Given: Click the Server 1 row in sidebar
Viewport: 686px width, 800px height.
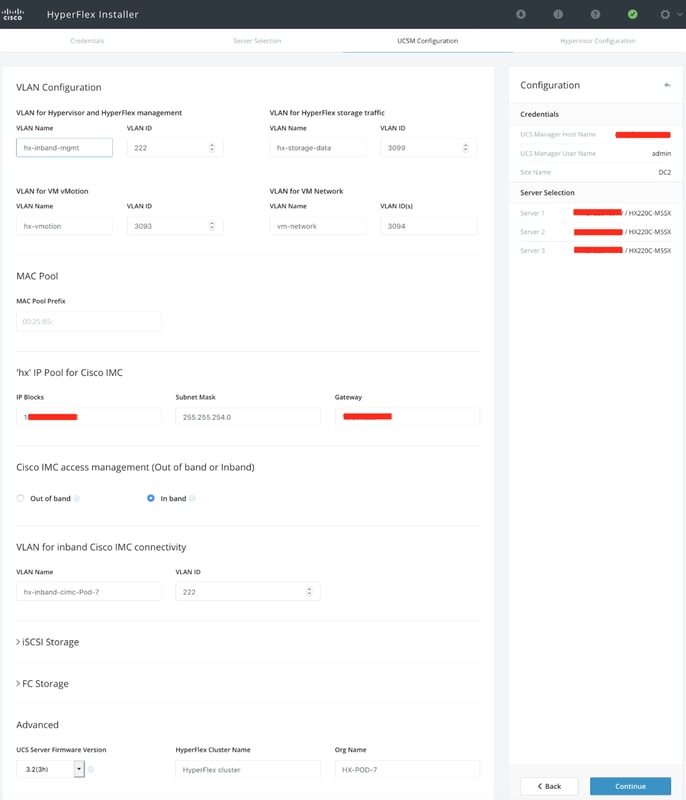Looking at the screenshot, I should point(595,213).
